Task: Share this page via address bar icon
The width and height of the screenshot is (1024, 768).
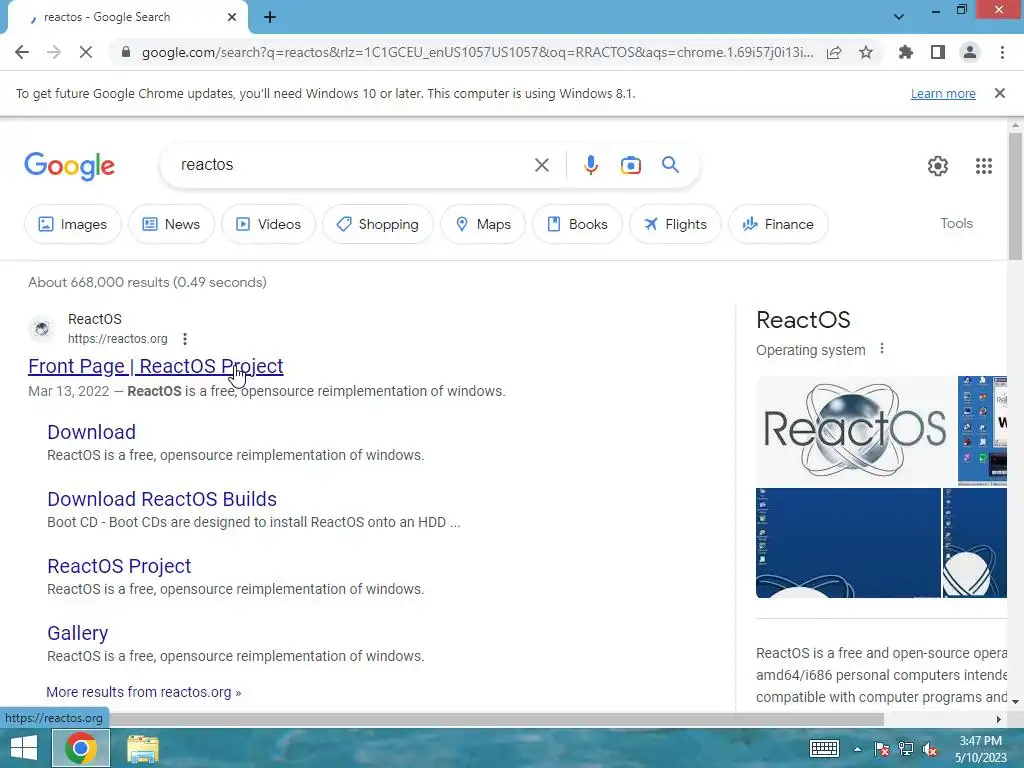Action: (834, 52)
